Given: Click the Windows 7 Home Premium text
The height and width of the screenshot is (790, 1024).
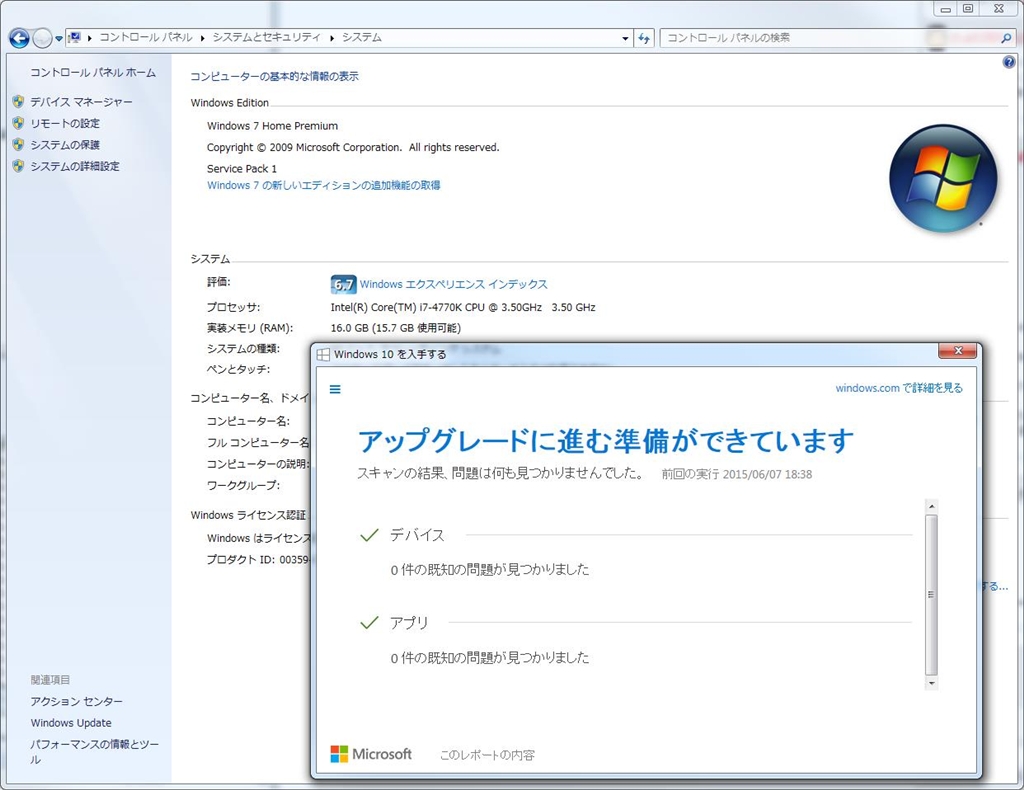Looking at the screenshot, I should coord(272,126).
